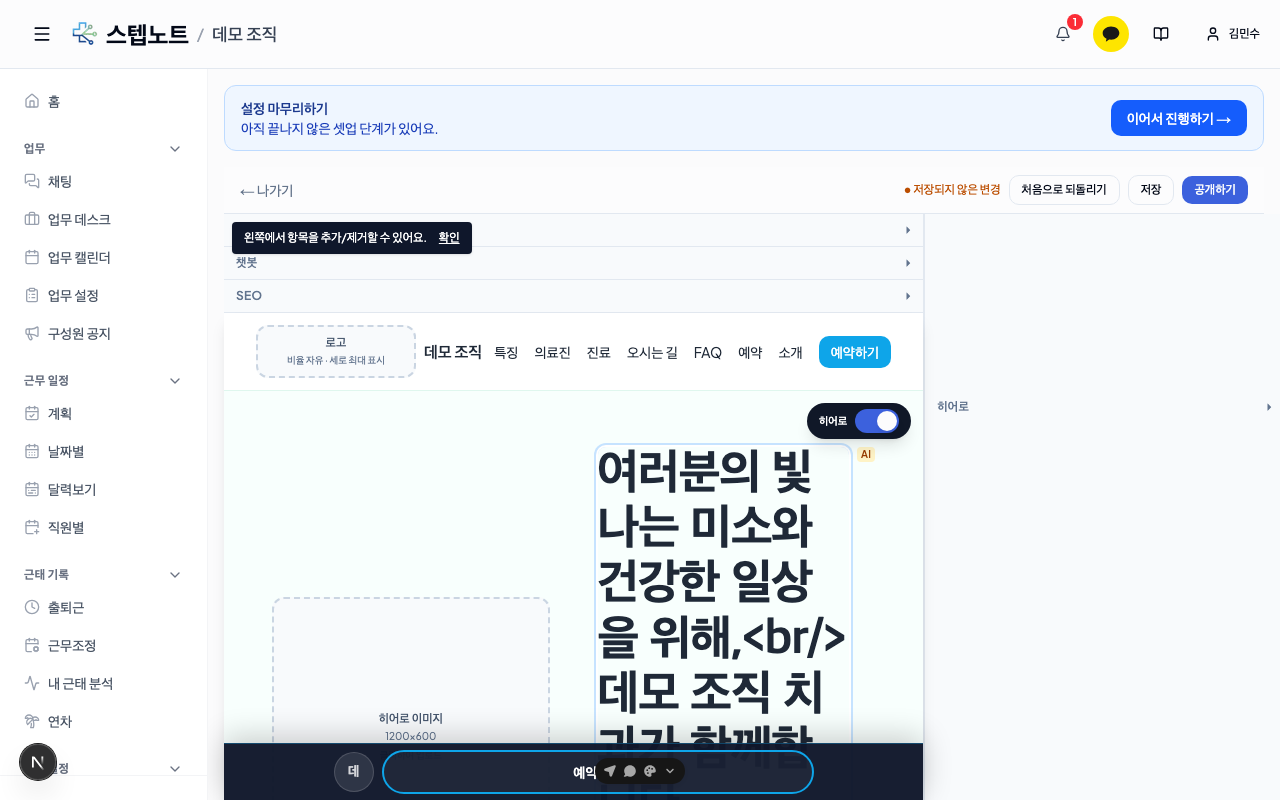The height and width of the screenshot is (800, 1280).
Task: Click the blue 예약하기 button
Action: pyautogui.click(x=855, y=352)
